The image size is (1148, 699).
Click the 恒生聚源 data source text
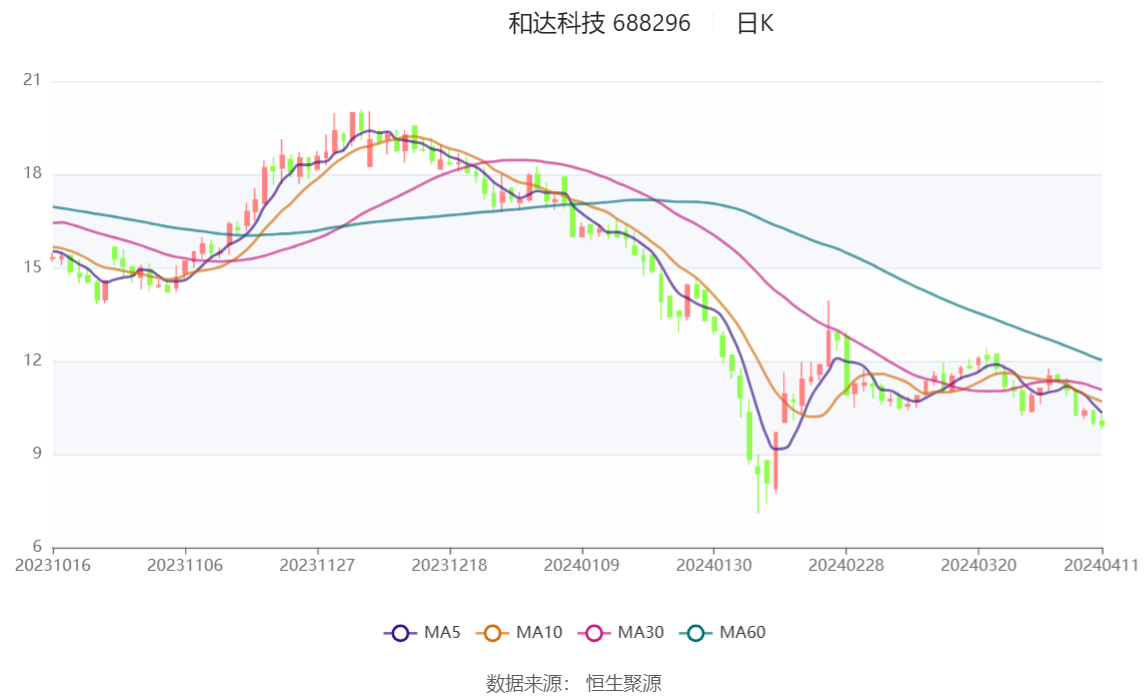coord(624,684)
